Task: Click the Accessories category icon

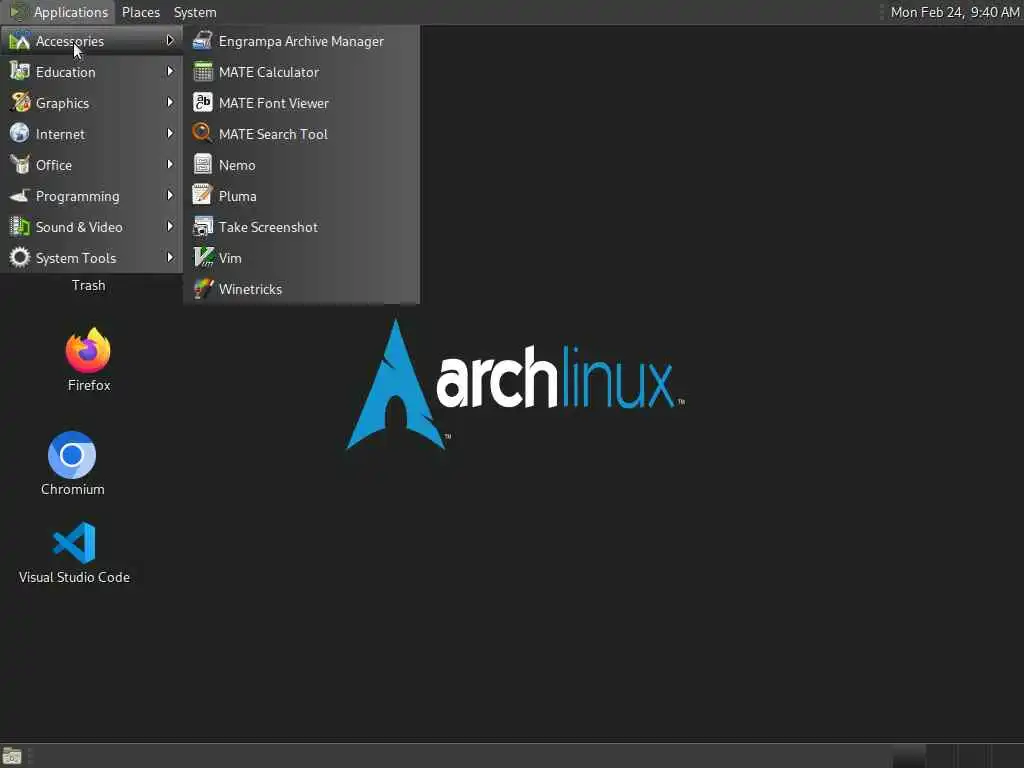Action: (20, 40)
